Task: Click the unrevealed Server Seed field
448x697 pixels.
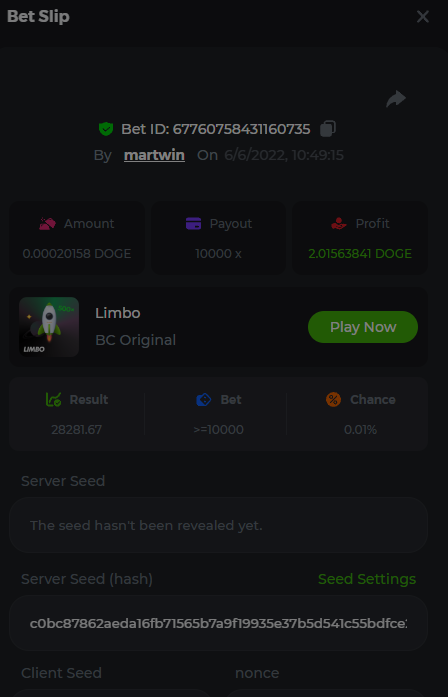Action: tap(218, 525)
